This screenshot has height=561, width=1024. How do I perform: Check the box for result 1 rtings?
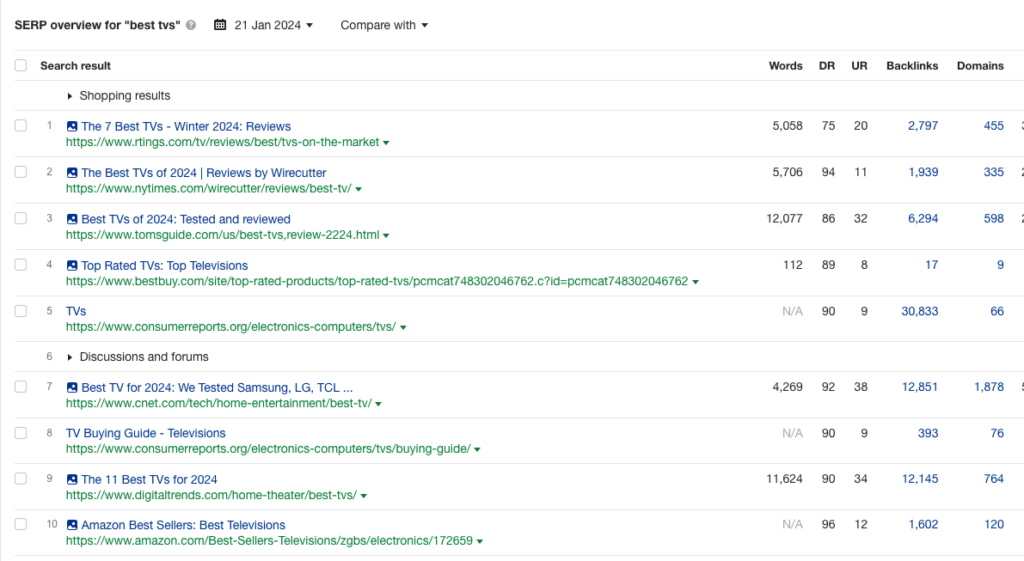click(x=21, y=126)
